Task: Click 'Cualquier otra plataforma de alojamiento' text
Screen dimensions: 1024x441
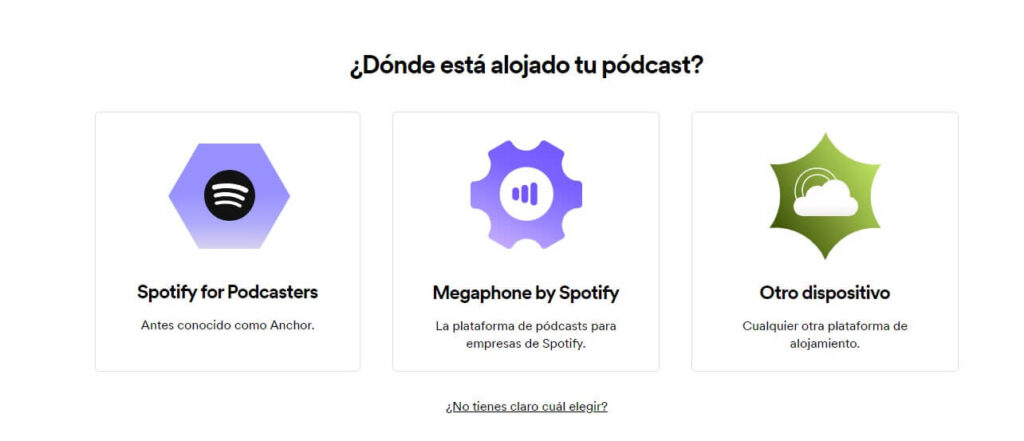Action: pyautogui.click(x=825, y=334)
